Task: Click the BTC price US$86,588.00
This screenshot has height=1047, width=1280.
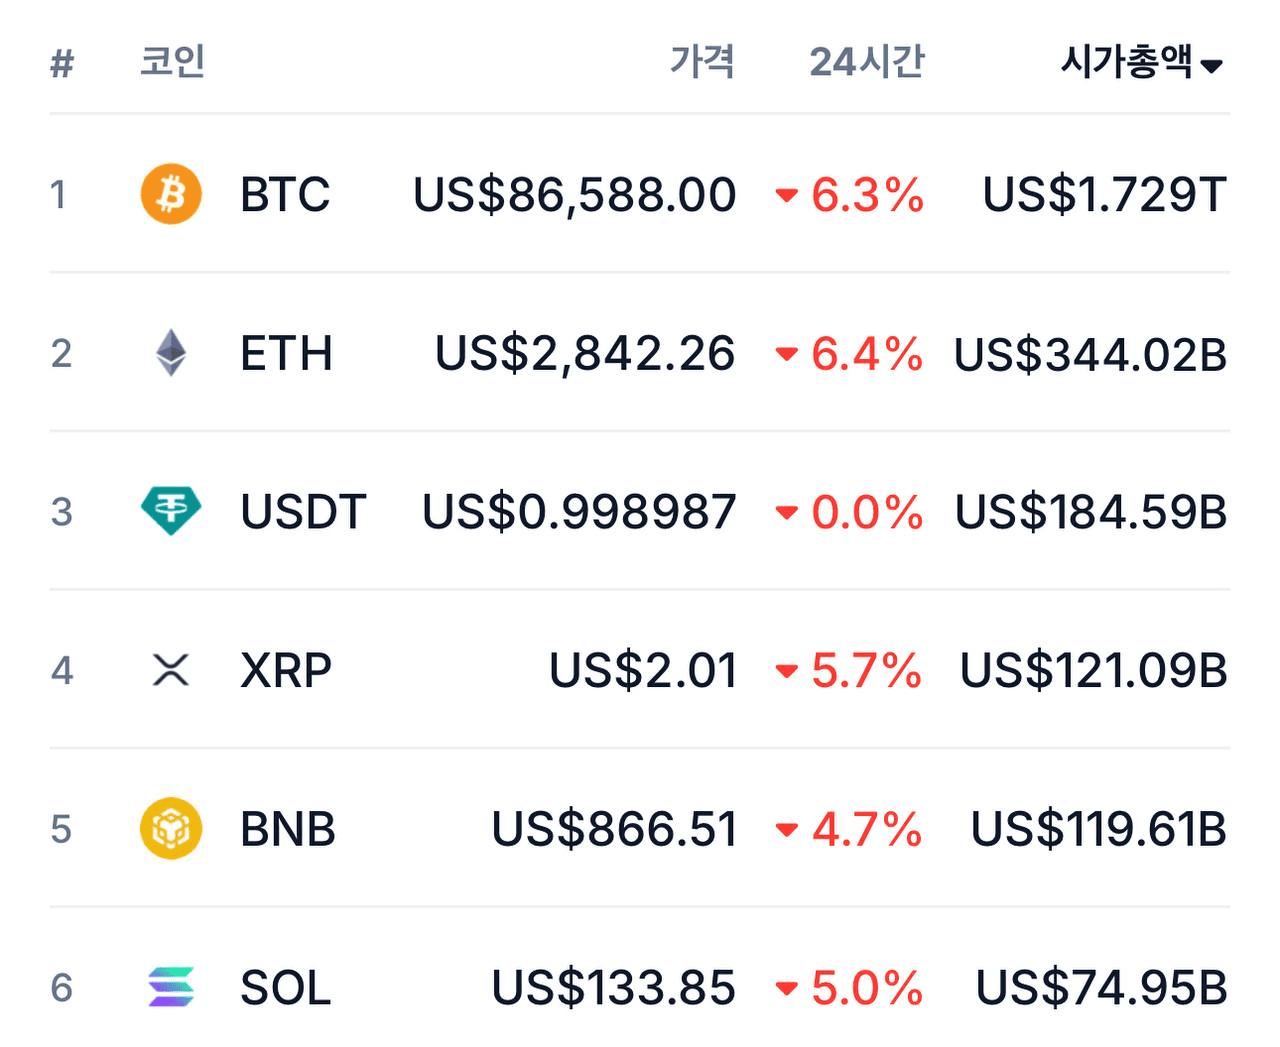Action: (x=575, y=194)
